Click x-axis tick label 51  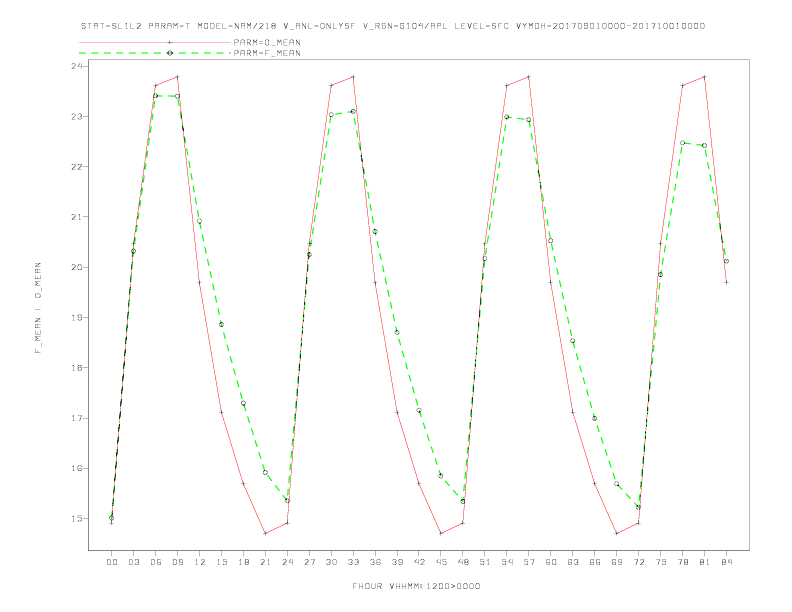[485, 562]
